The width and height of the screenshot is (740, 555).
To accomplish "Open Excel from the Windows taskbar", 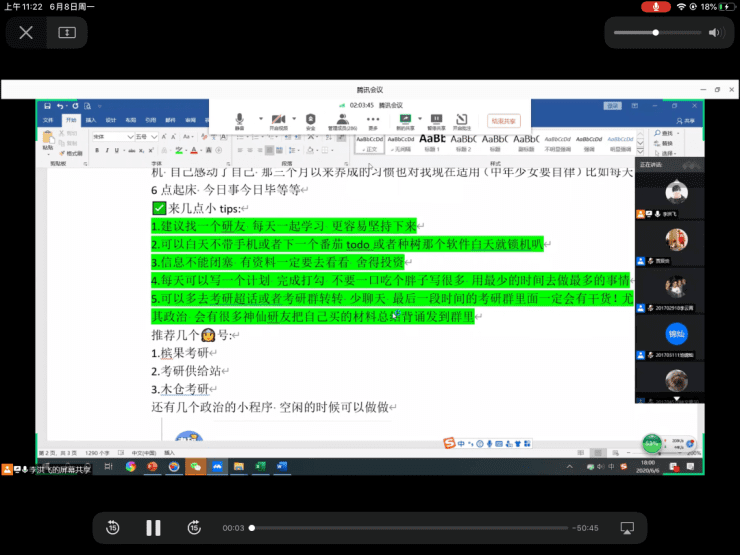I will point(260,466).
